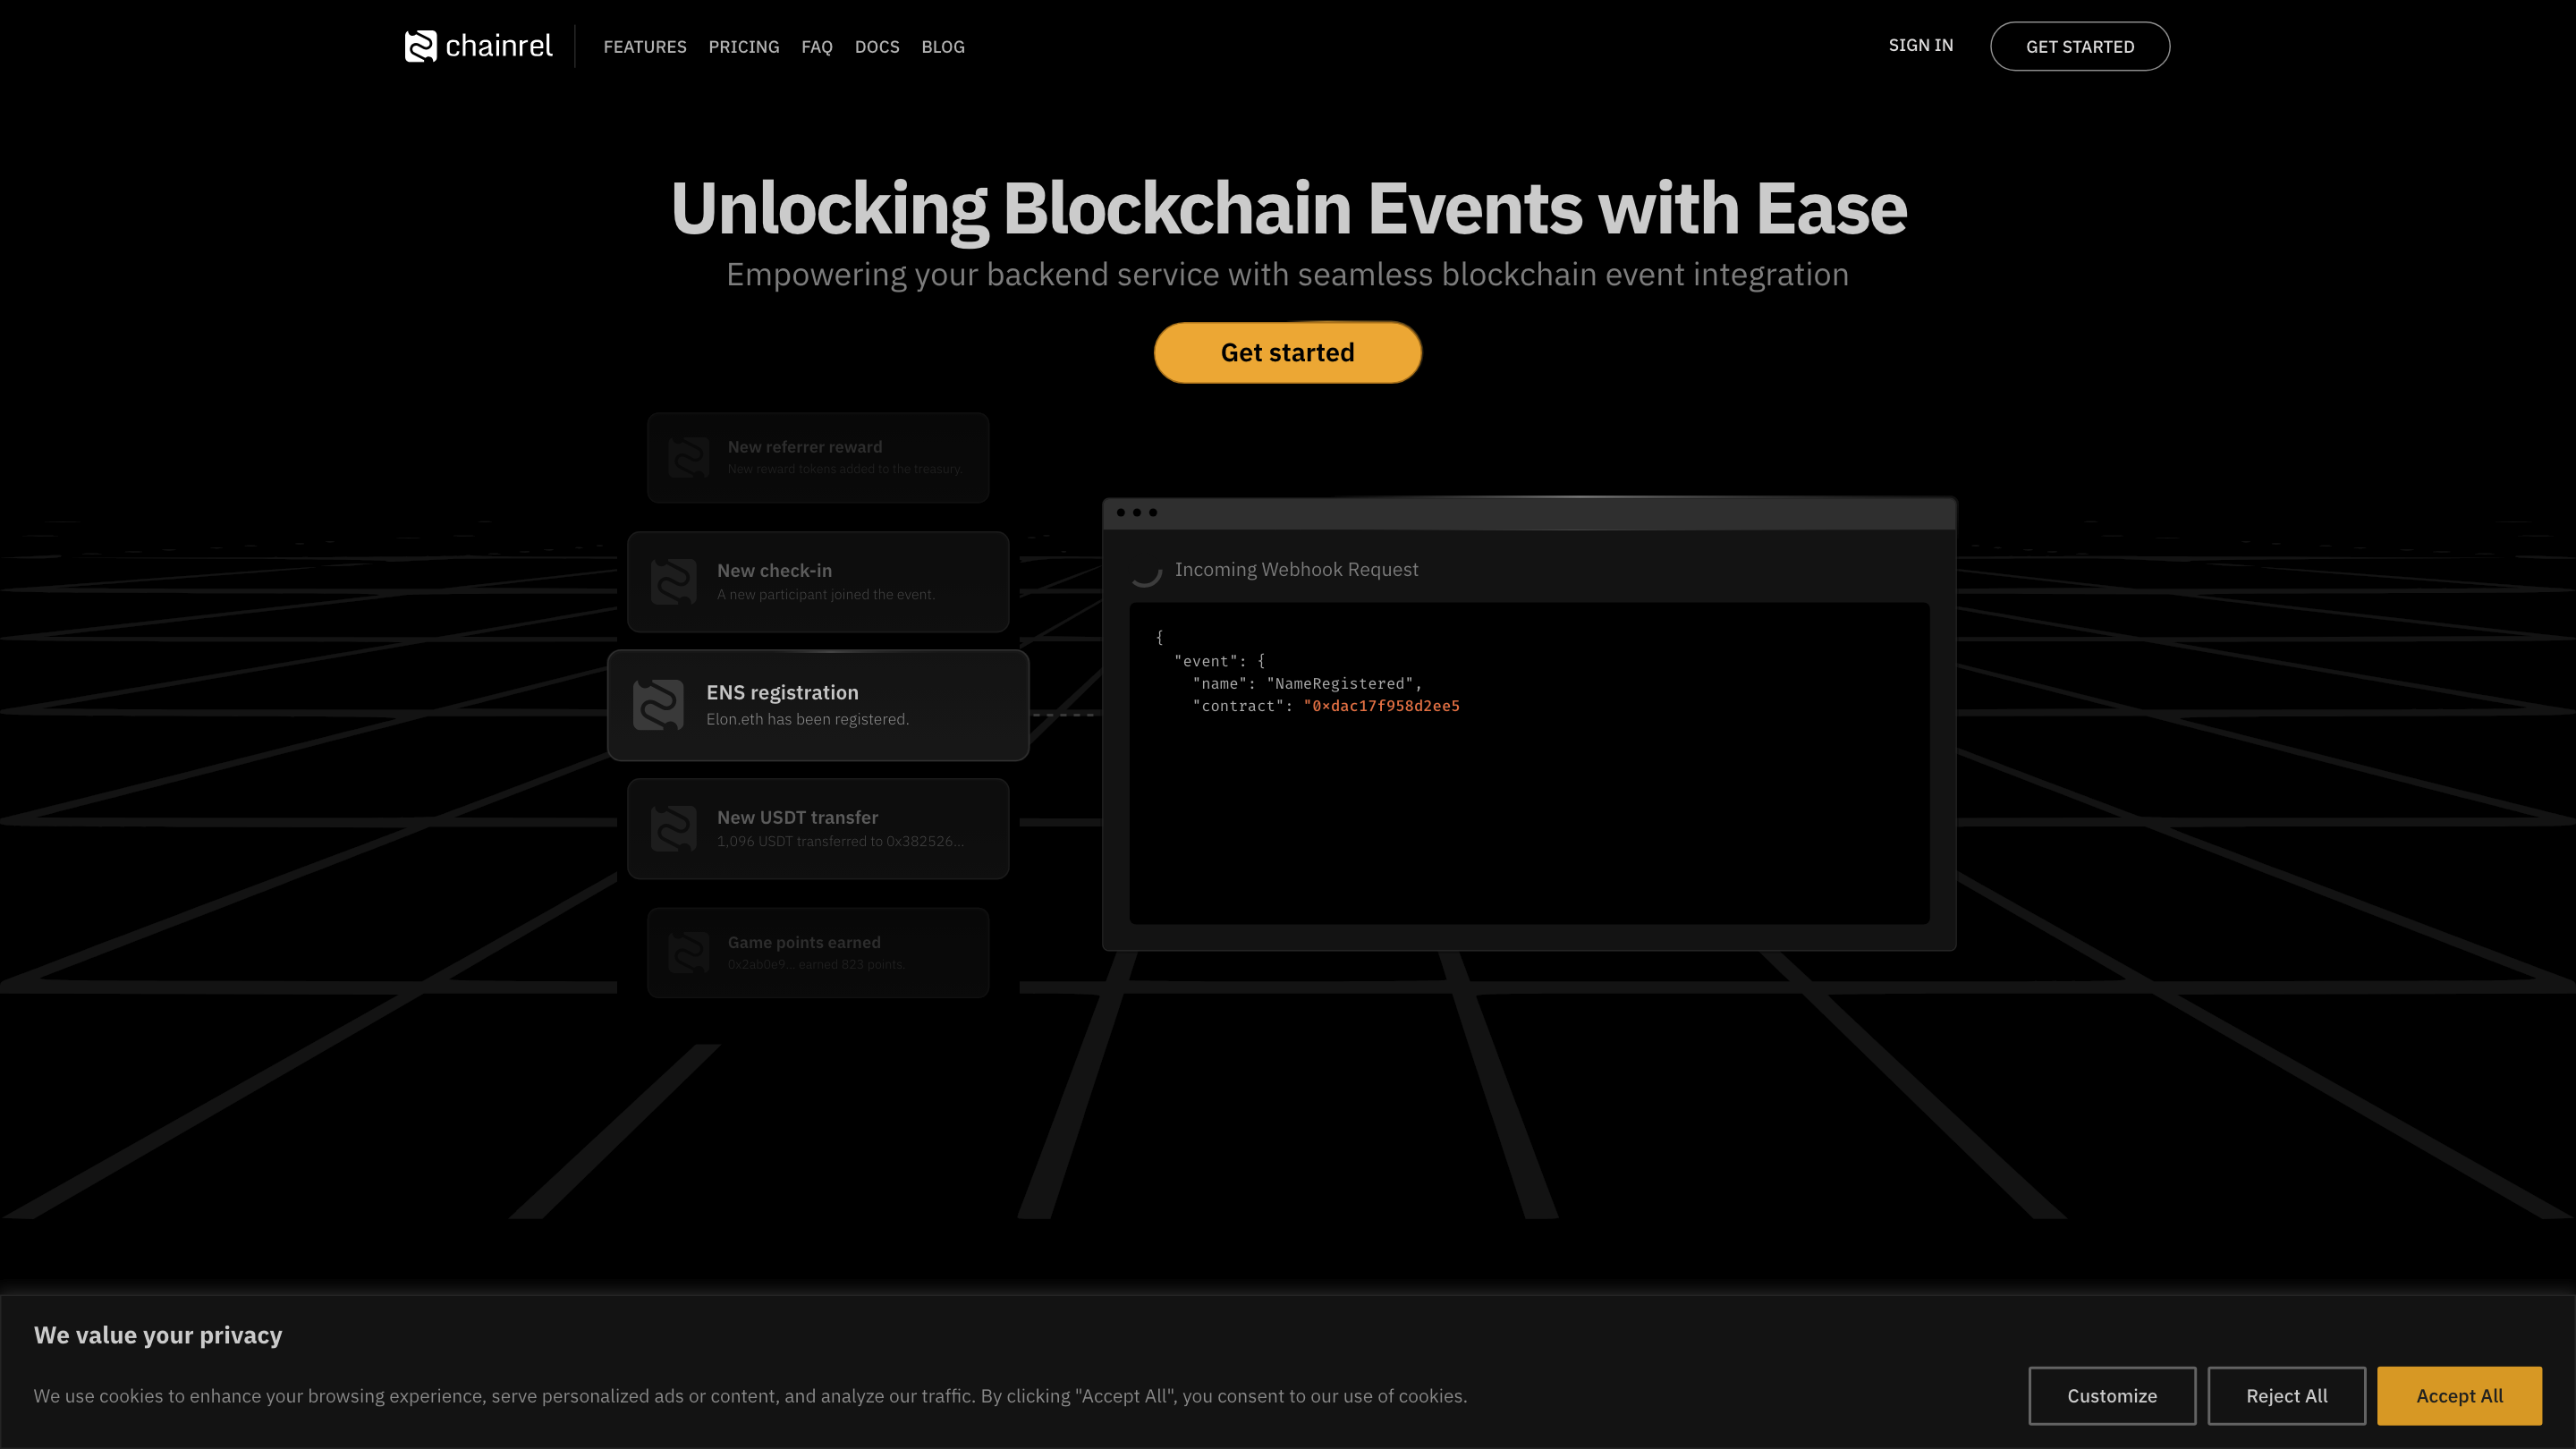This screenshot has height=1449, width=2576.
Task: Click the New referrer reward card icon
Action: point(688,457)
